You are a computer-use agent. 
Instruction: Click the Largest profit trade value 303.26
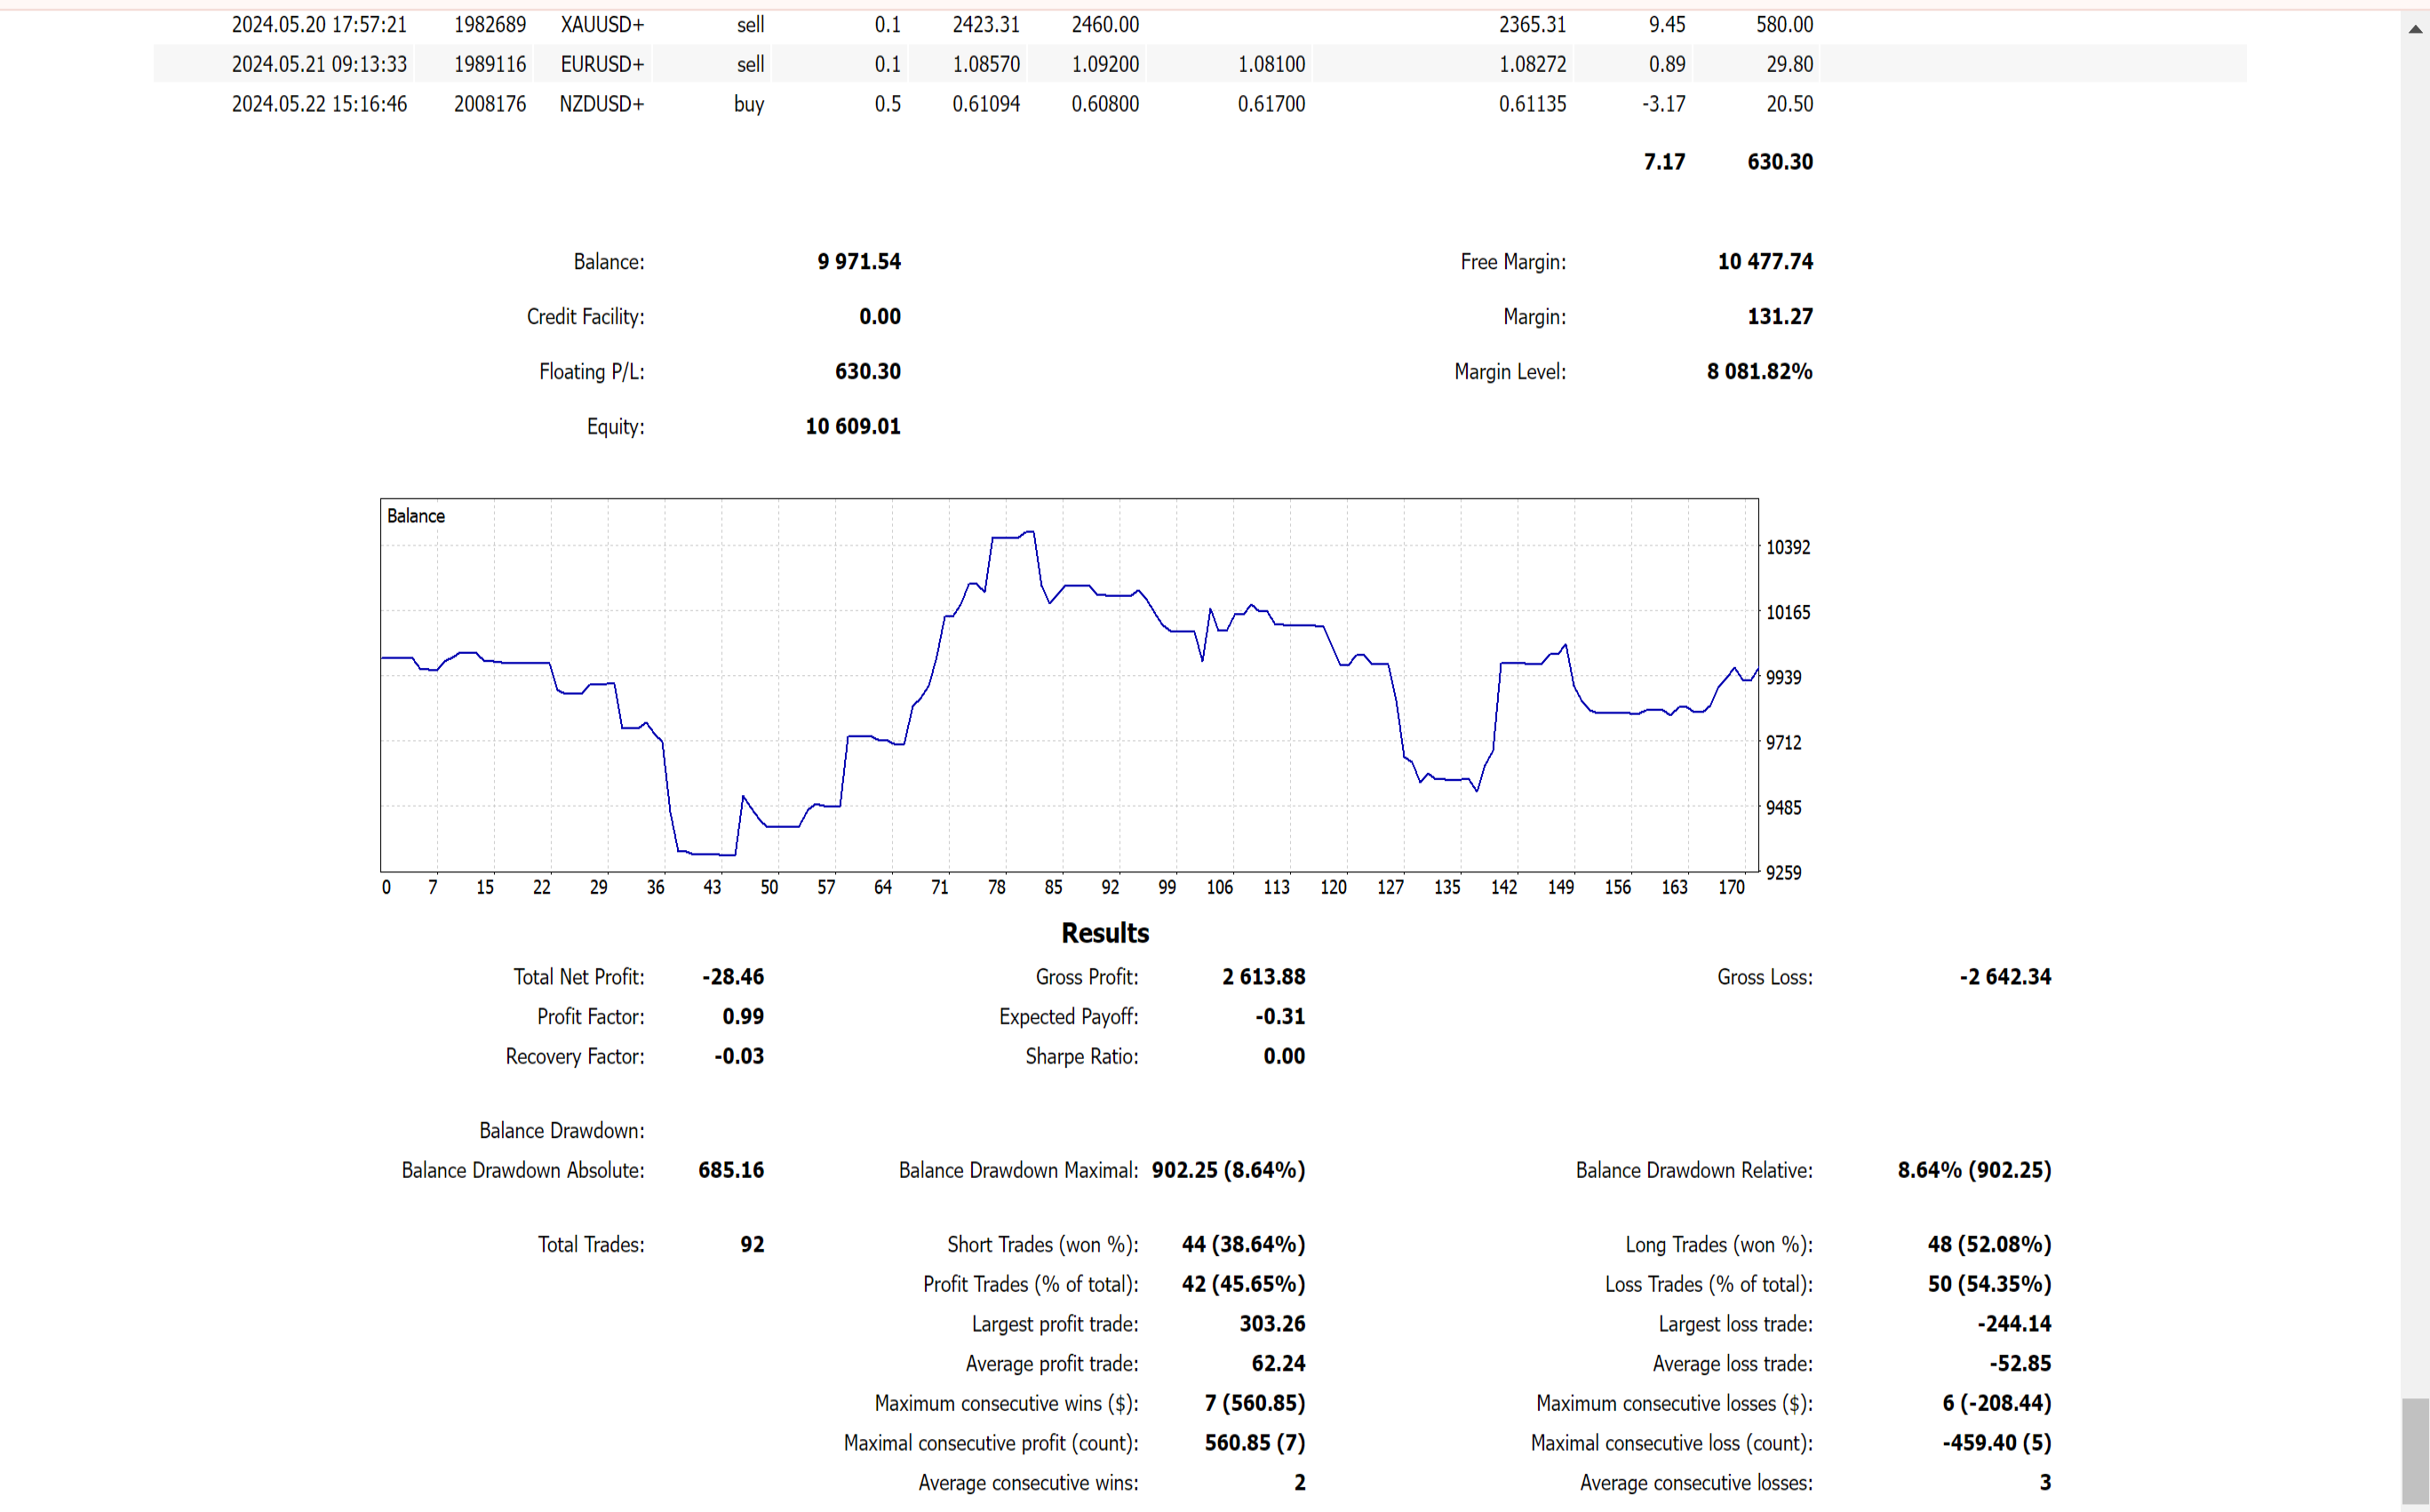(x=1272, y=1324)
